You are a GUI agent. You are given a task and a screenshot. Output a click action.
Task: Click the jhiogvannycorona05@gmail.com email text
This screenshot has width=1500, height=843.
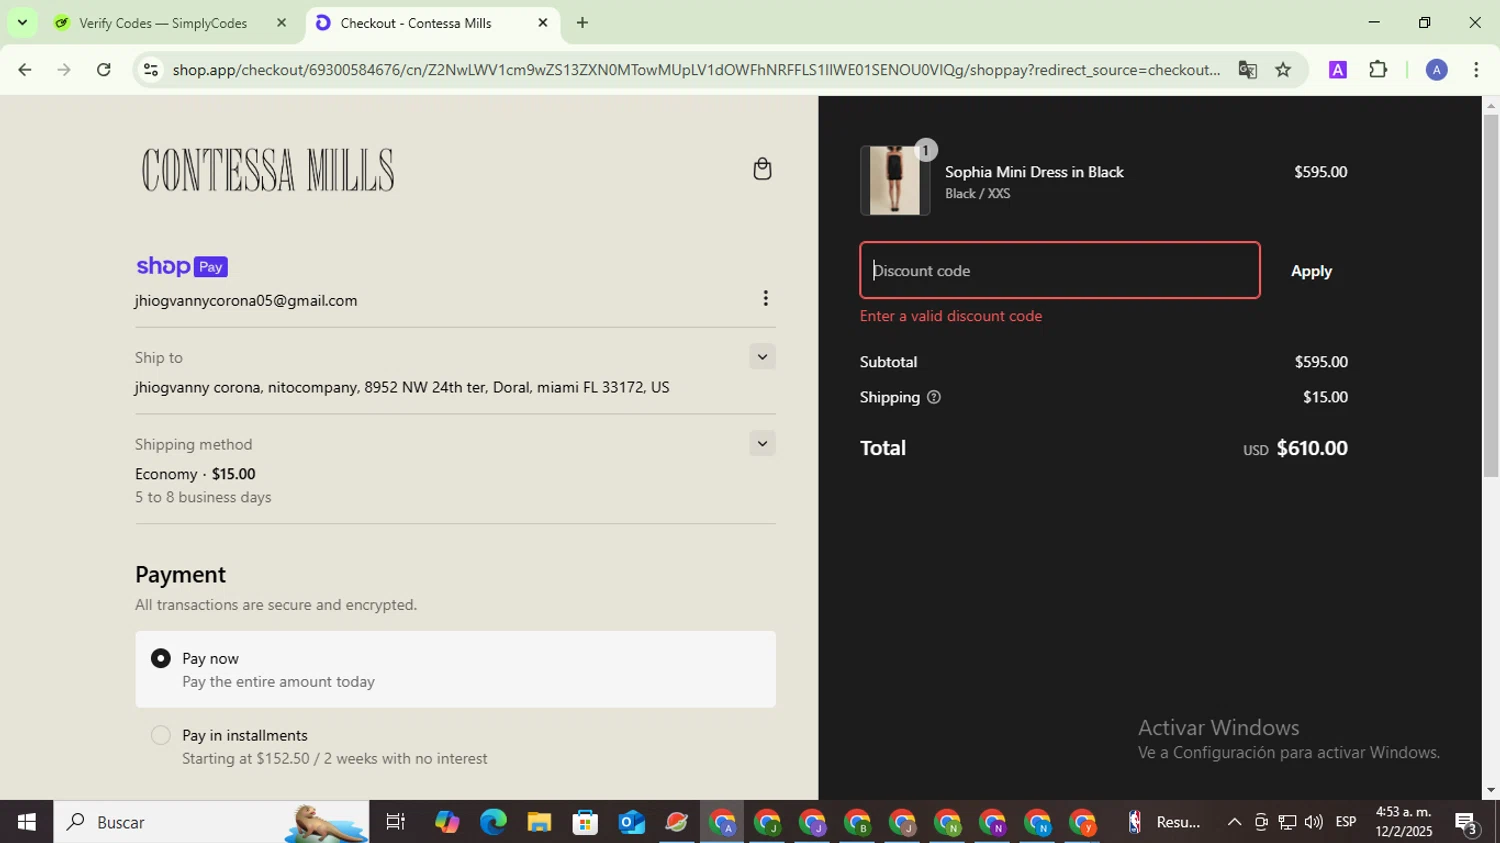tap(246, 301)
